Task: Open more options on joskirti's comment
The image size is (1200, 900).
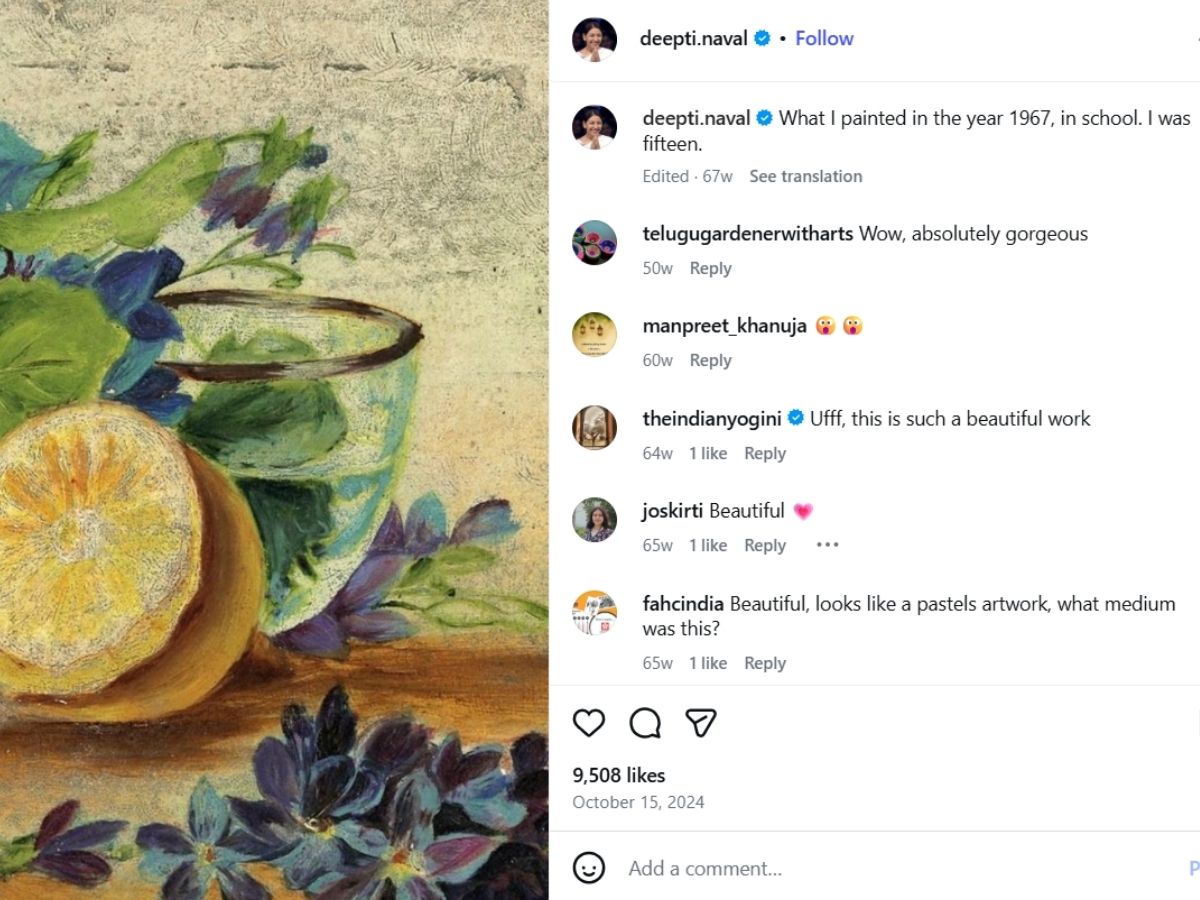Action: point(827,545)
